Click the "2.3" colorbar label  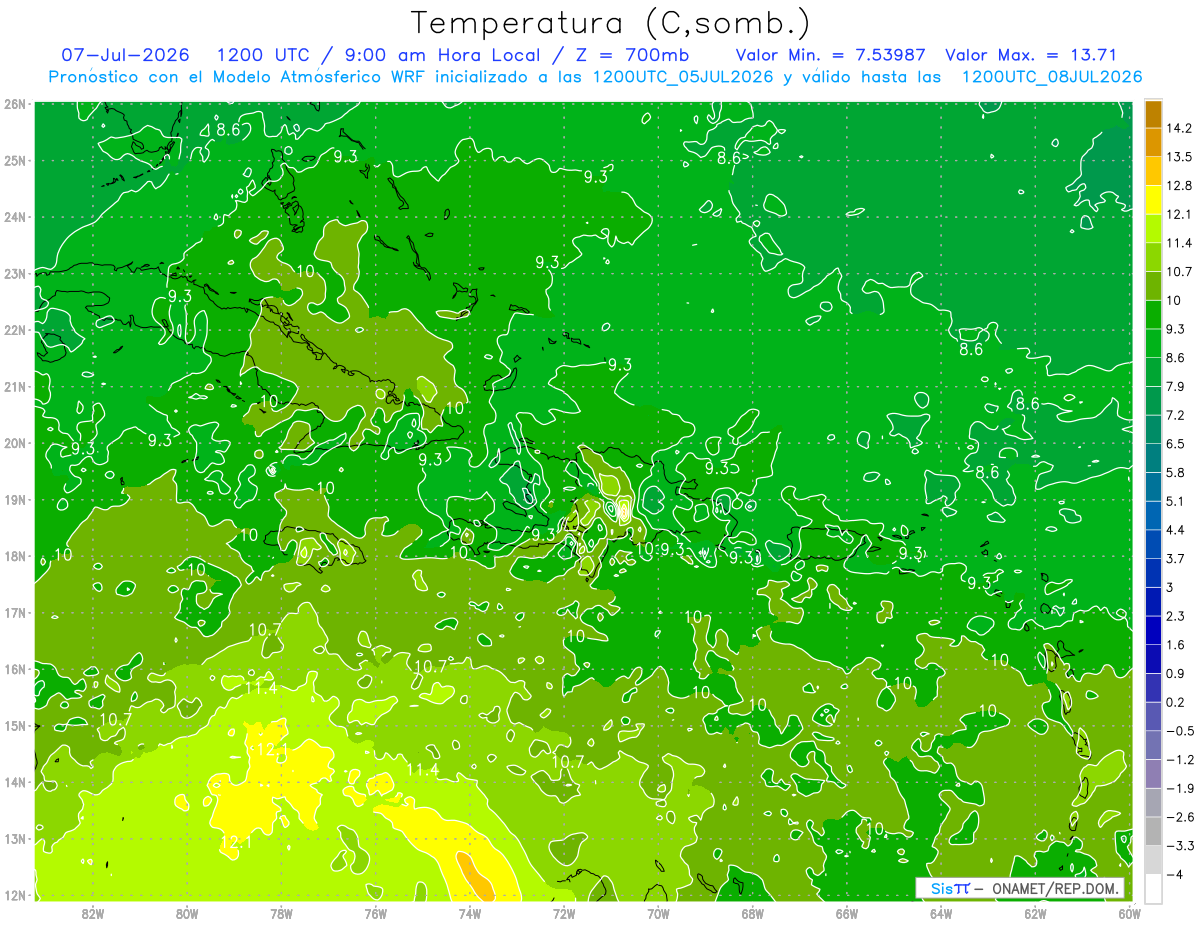[1175, 616]
